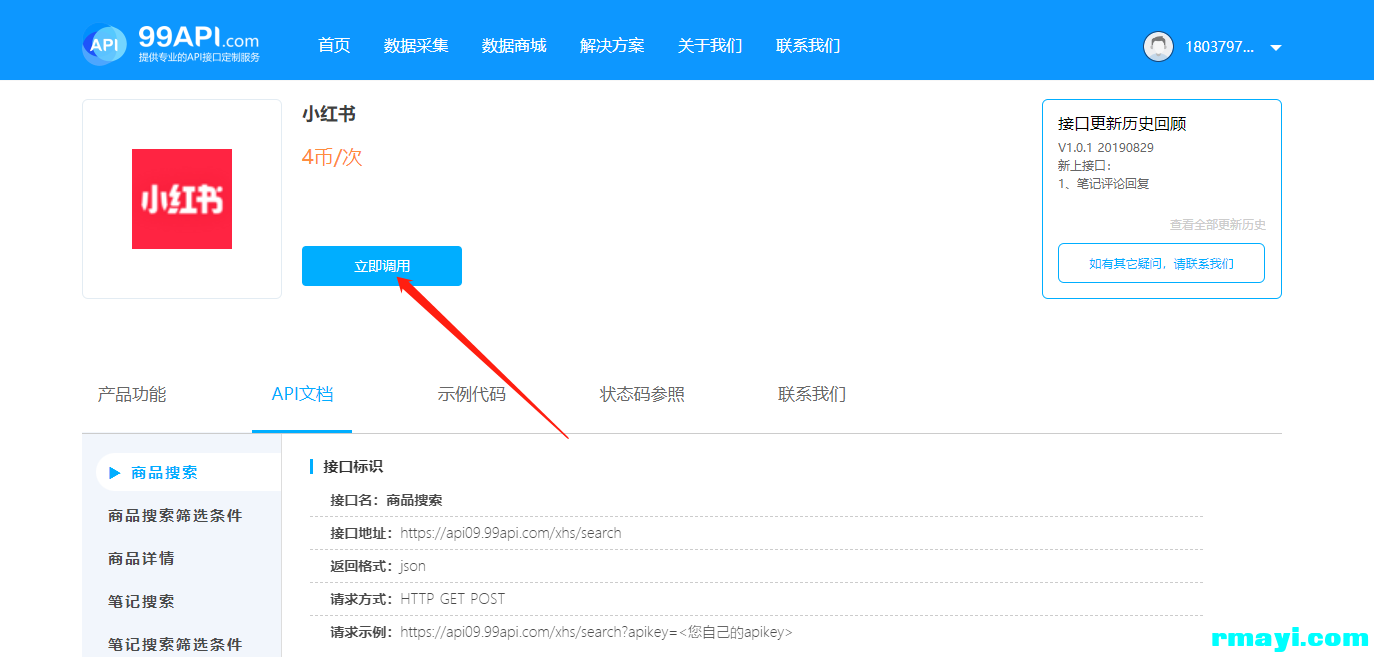This screenshot has height=657, width=1374.
Task: Click the 1、笔记评论回复 update entry
Action: [x=1104, y=184]
